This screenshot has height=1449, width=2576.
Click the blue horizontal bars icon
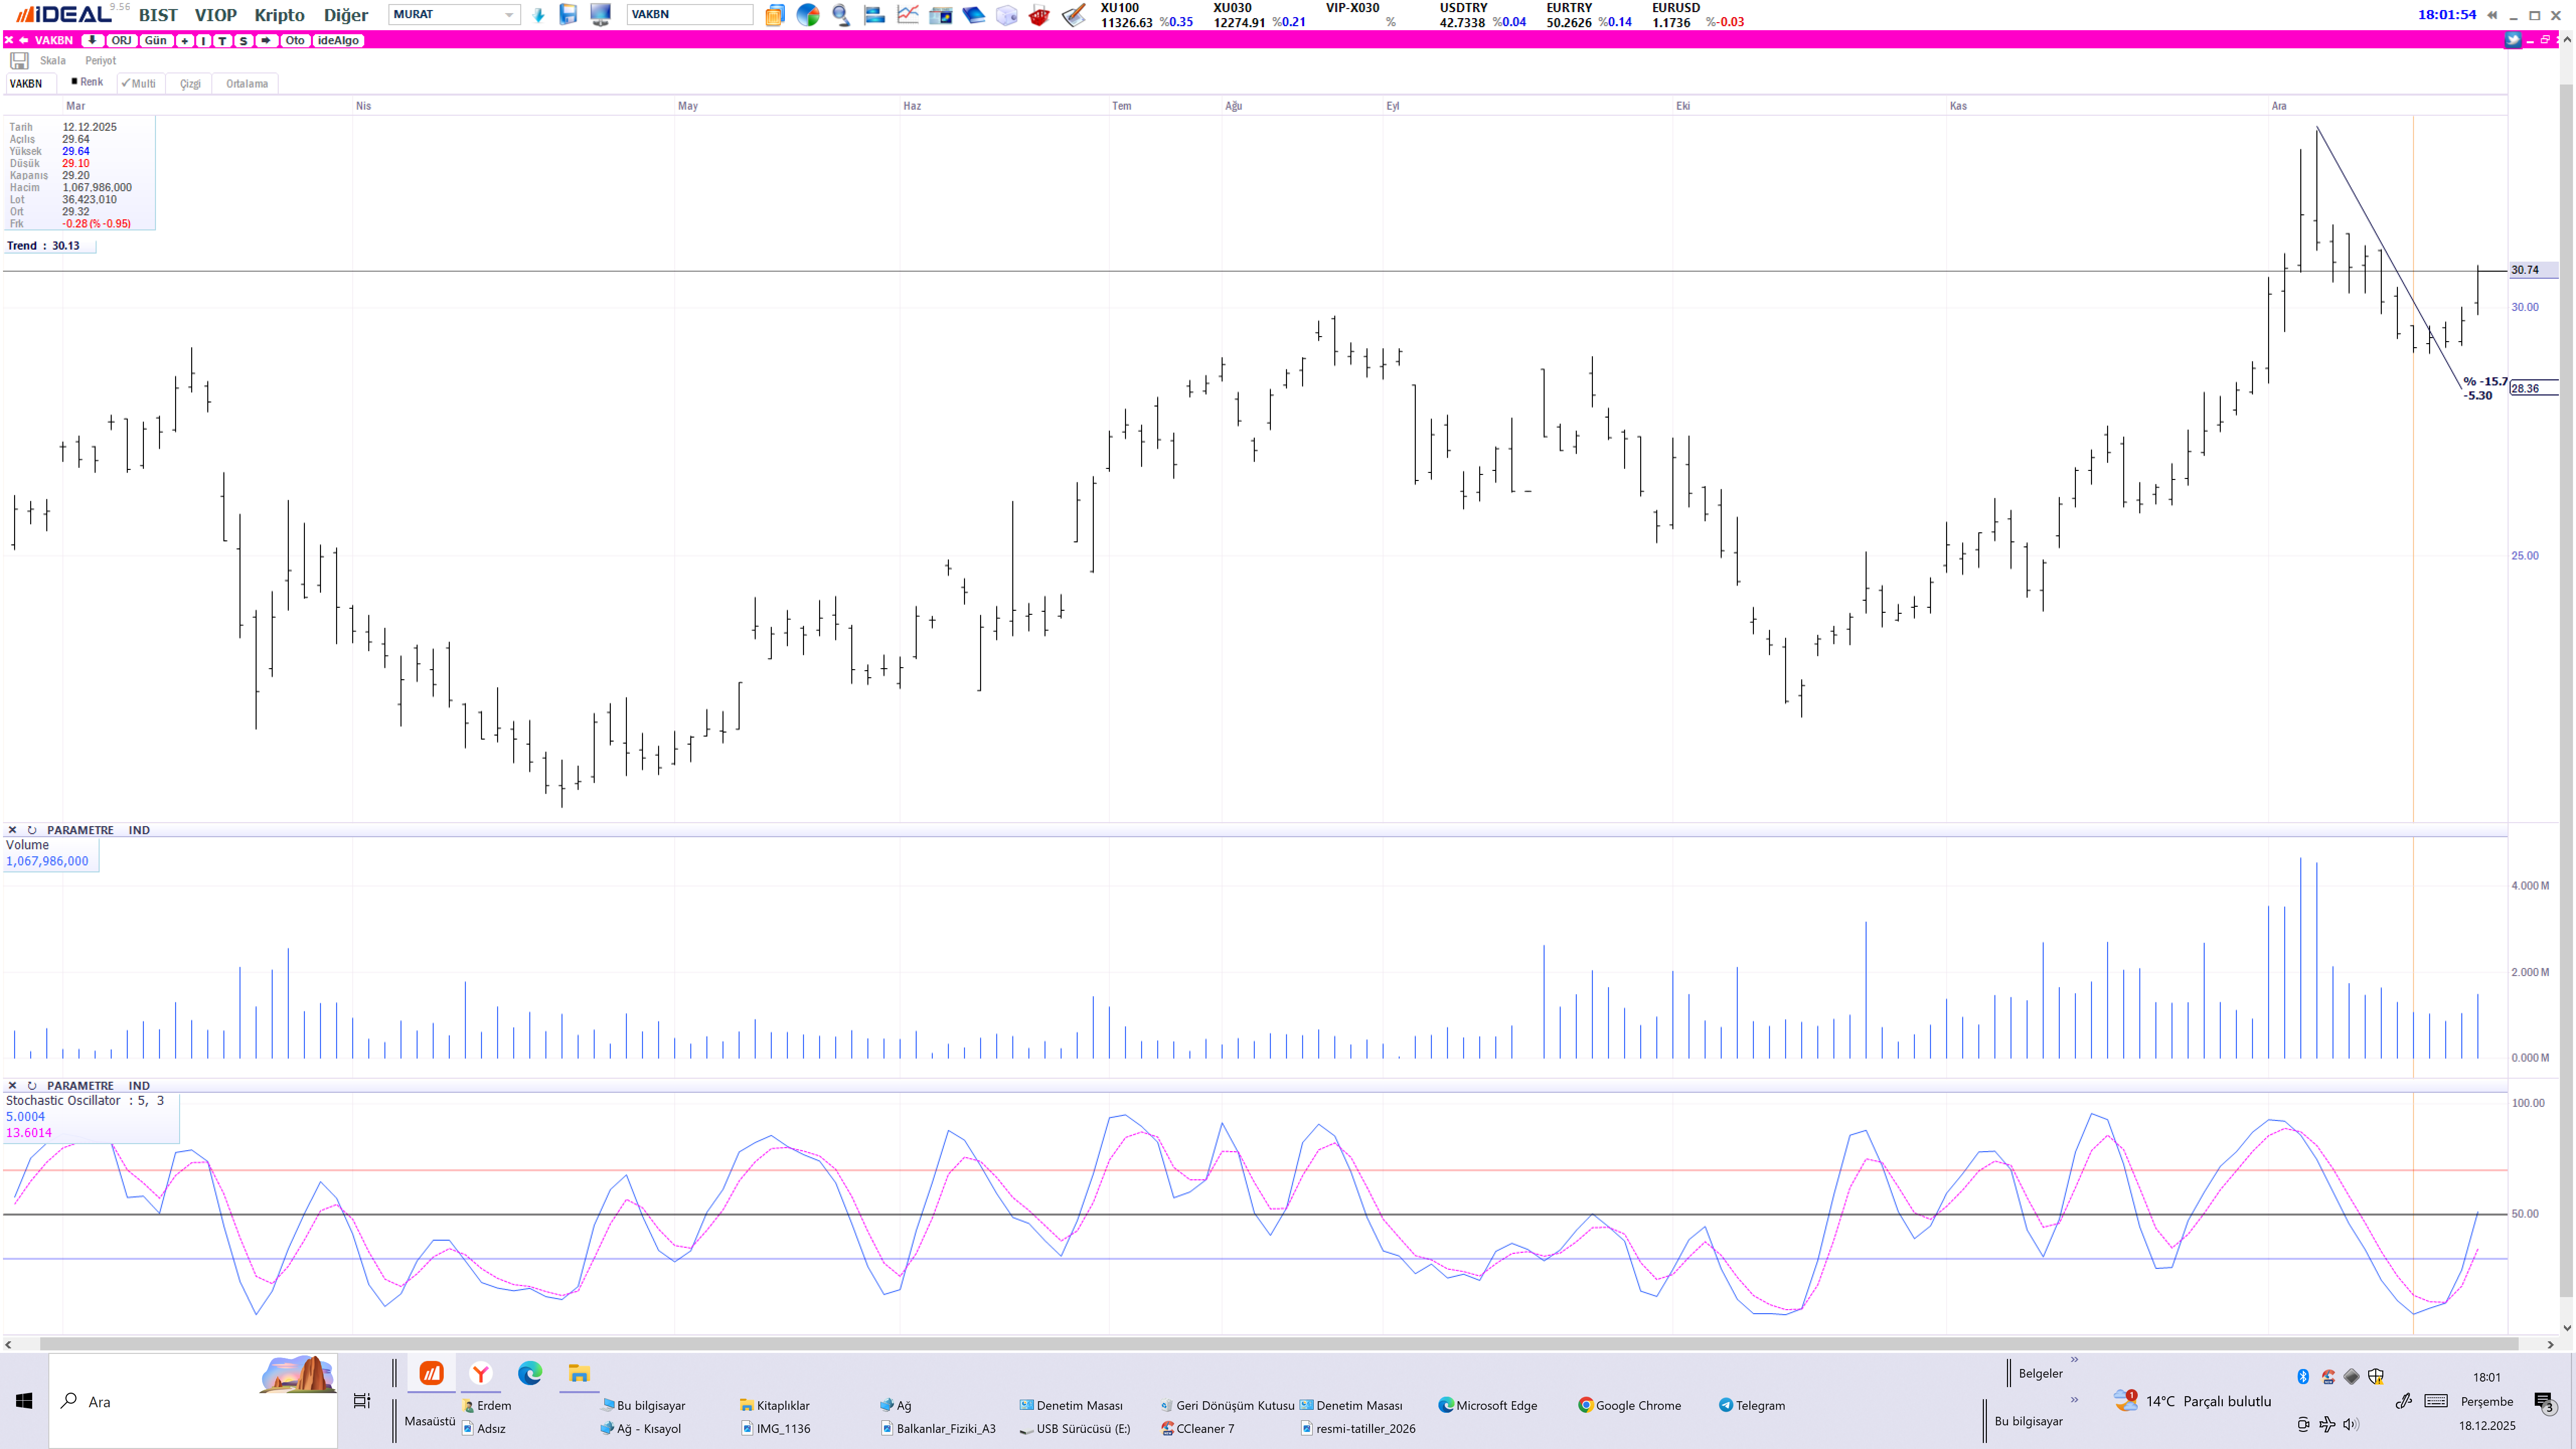(874, 15)
